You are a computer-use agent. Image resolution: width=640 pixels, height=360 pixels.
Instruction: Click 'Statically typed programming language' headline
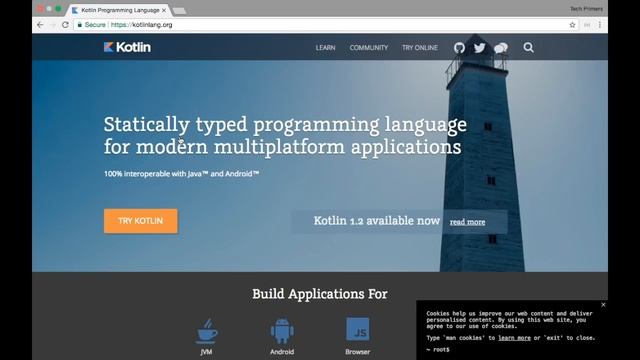(285, 124)
